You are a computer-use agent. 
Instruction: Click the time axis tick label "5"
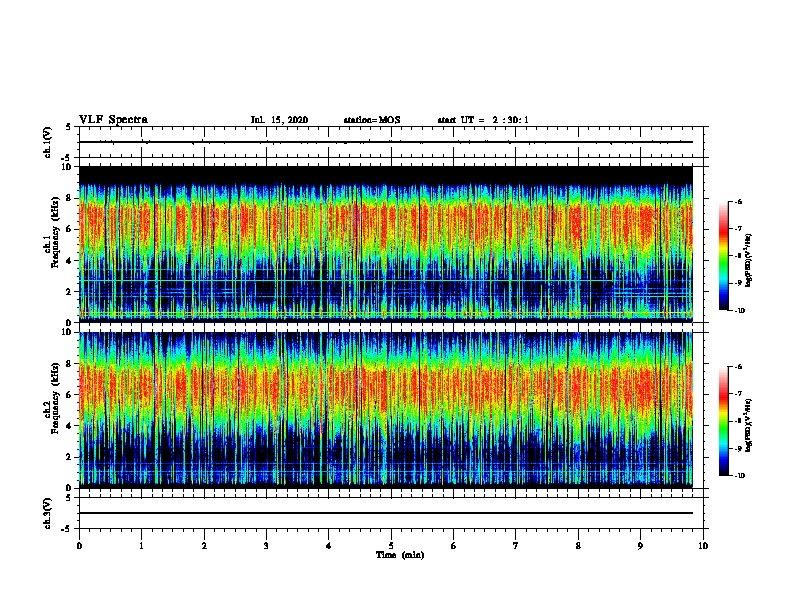coord(391,546)
